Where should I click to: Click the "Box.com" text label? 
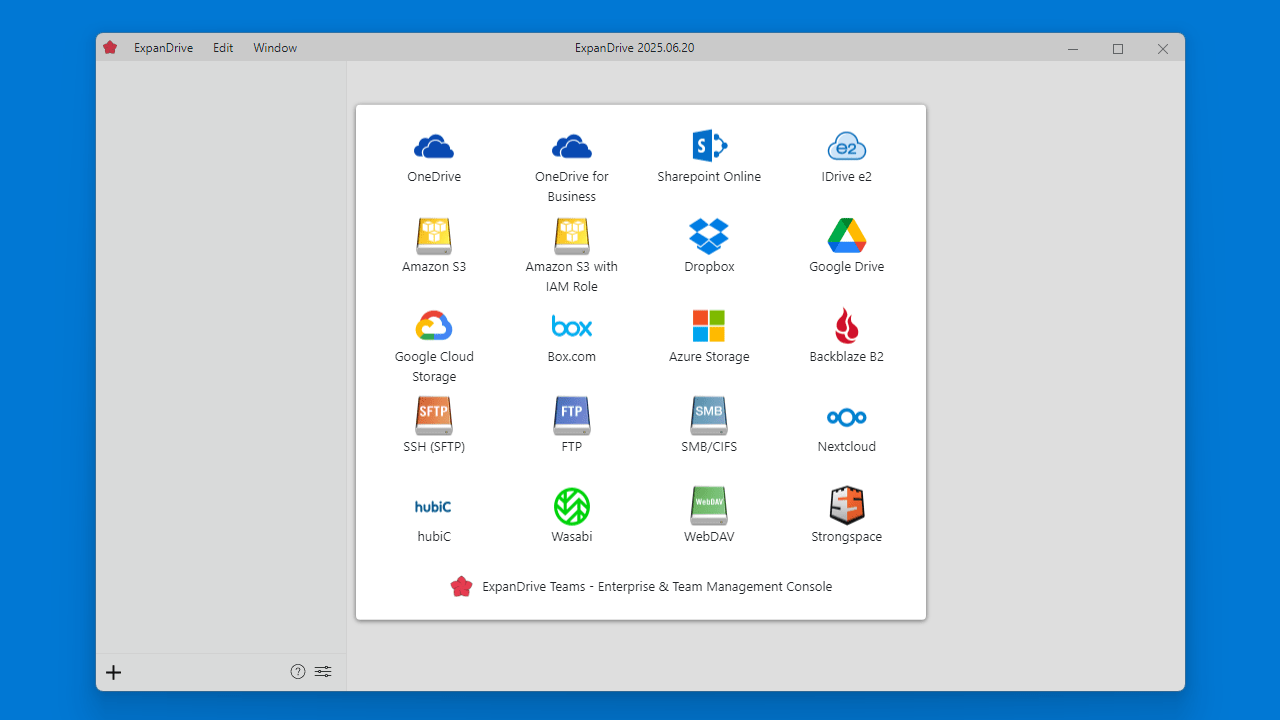click(x=572, y=357)
